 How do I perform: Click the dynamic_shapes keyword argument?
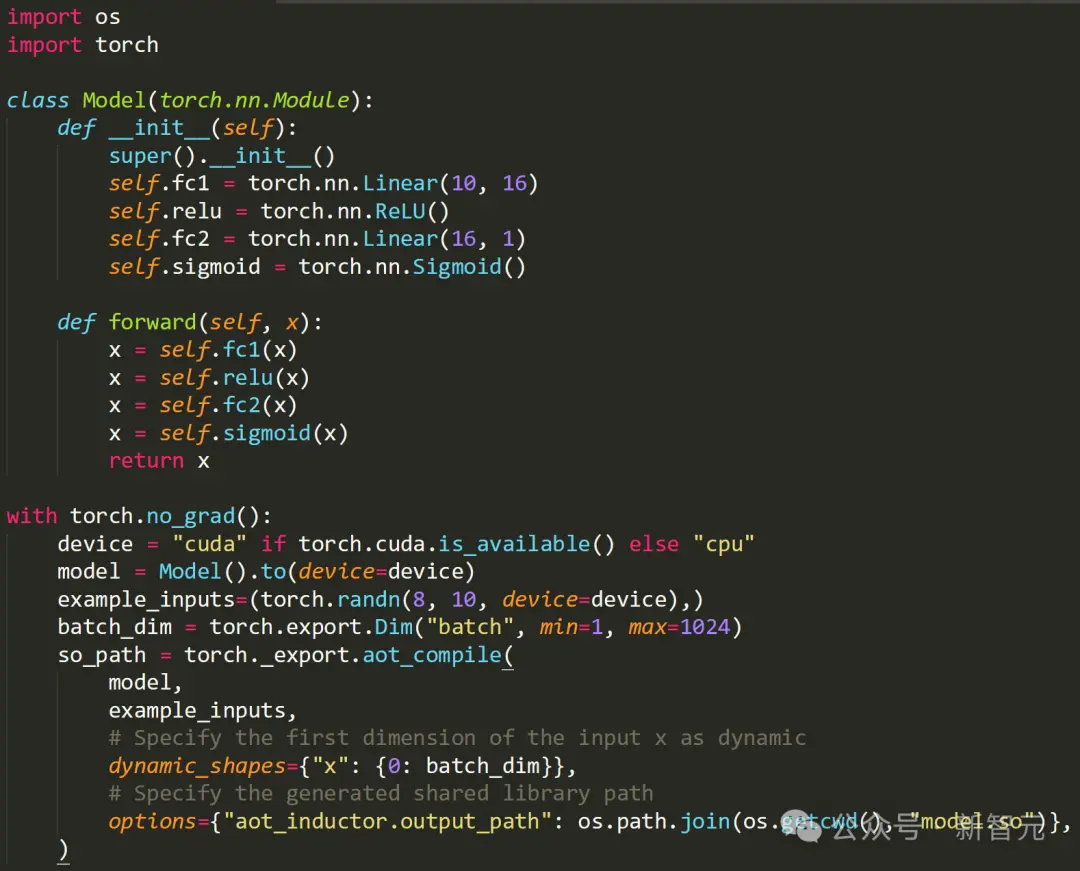[197, 766]
